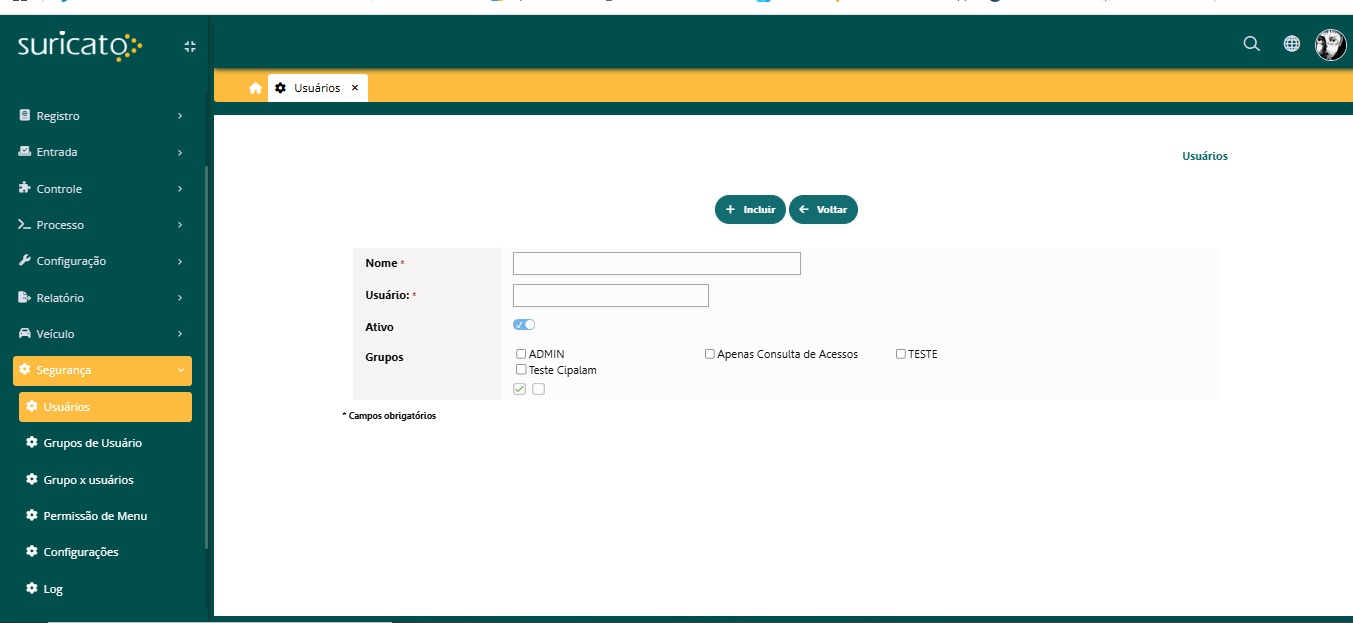
Task: Click the Entrada inbox icon
Action: (25, 152)
